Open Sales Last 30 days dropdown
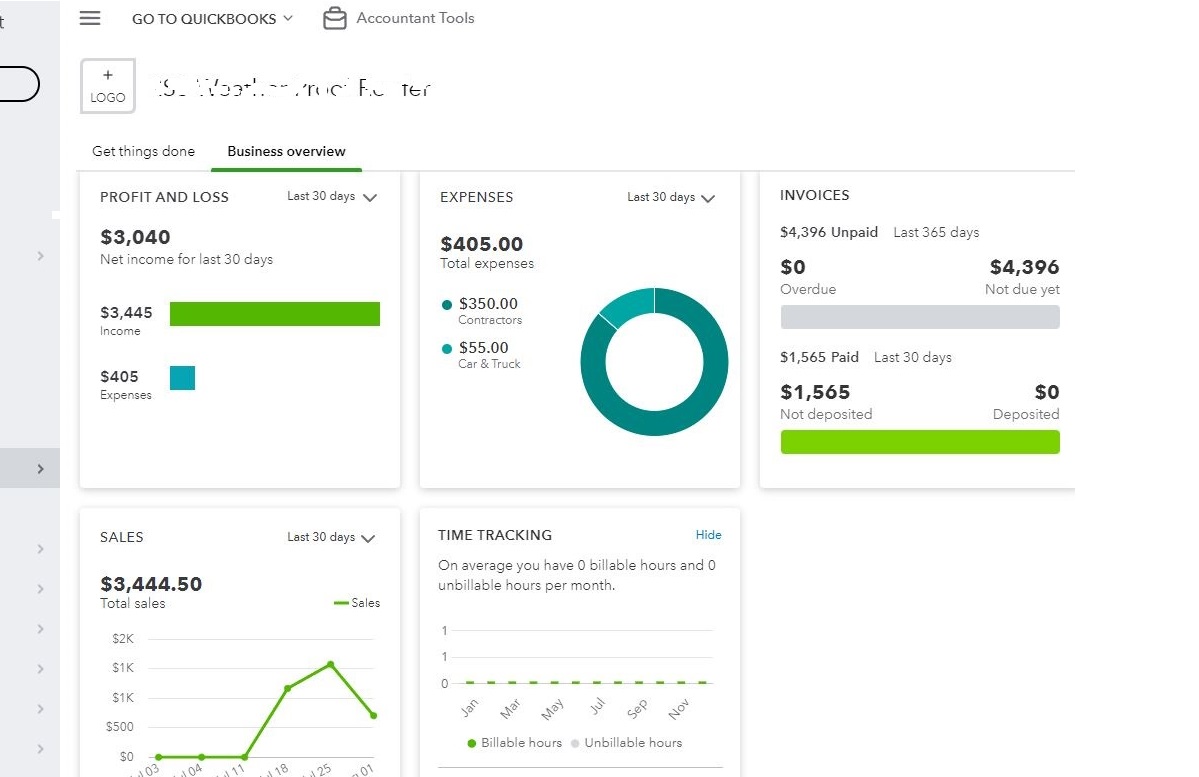Image resolution: width=1199 pixels, height=777 pixels. 331,538
